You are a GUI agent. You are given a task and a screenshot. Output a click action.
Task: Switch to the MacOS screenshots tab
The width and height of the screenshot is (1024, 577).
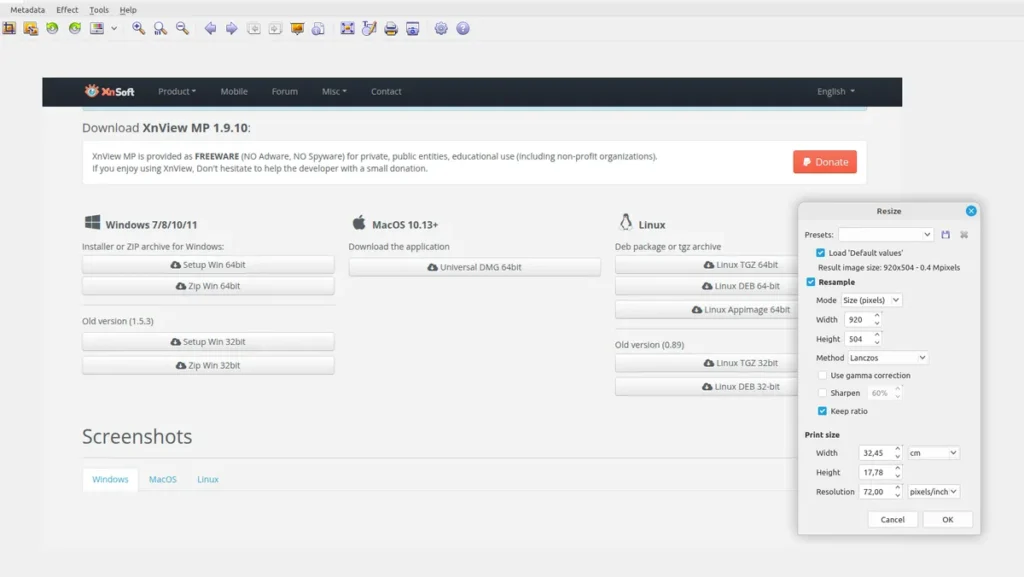click(163, 479)
